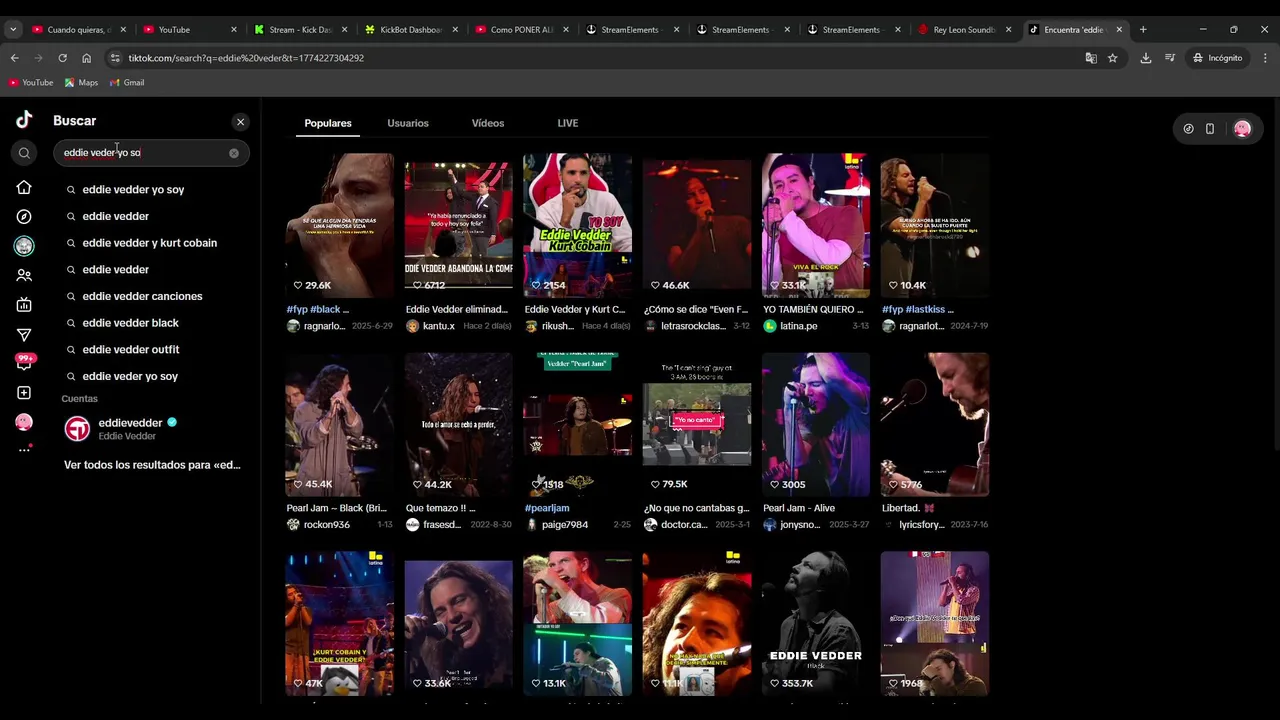Go to the Home feed icon
This screenshot has width=1280, height=720.
24,187
